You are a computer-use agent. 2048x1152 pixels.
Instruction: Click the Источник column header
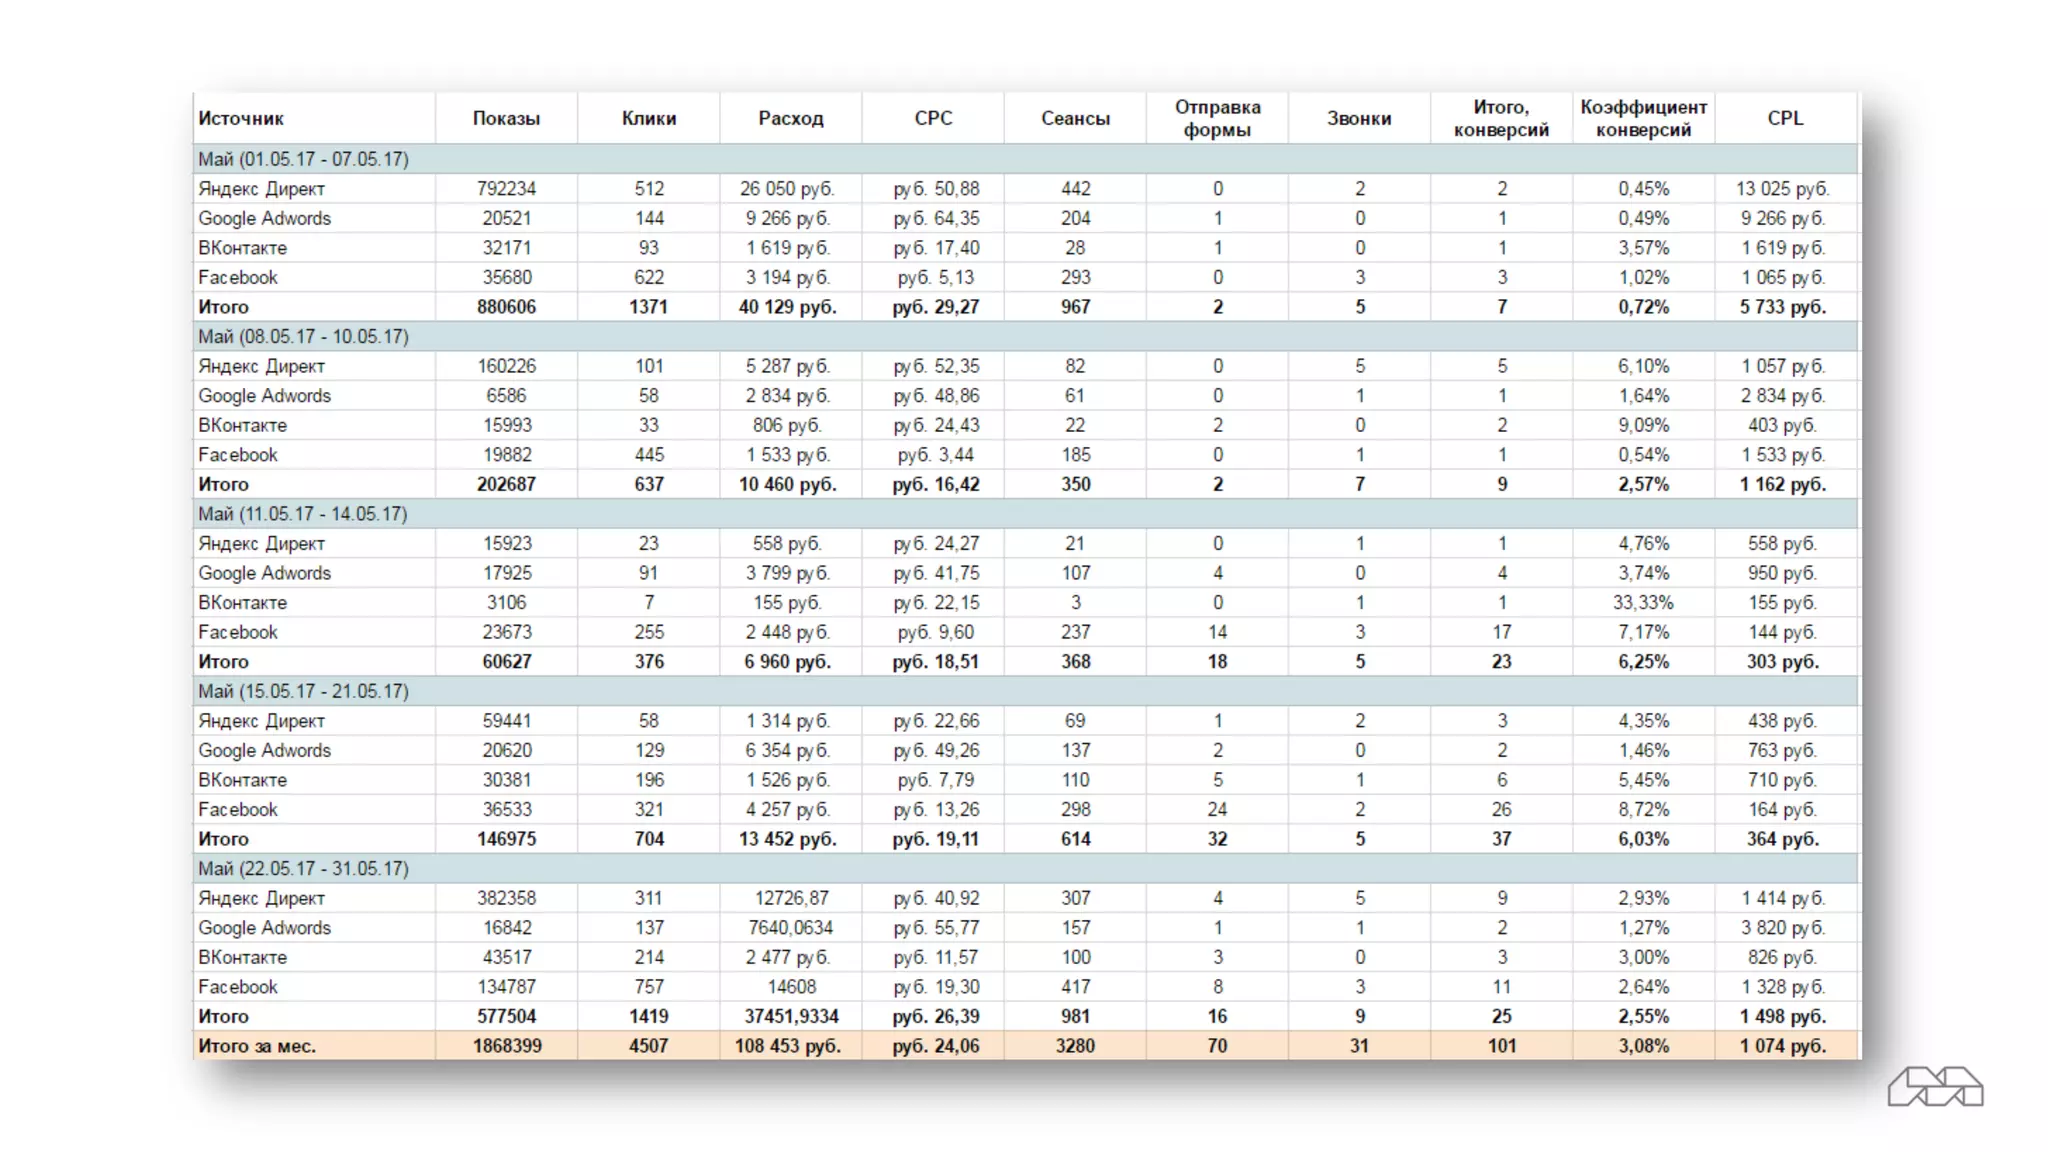click(x=241, y=118)
